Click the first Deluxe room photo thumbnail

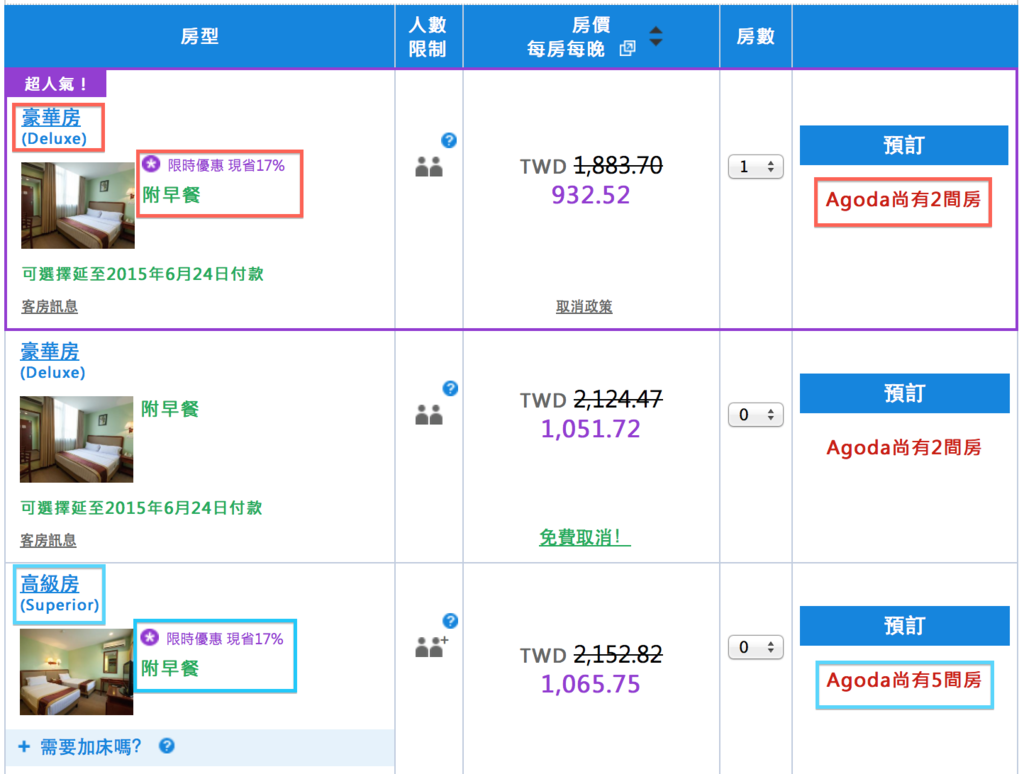click(x=77, y=205)
